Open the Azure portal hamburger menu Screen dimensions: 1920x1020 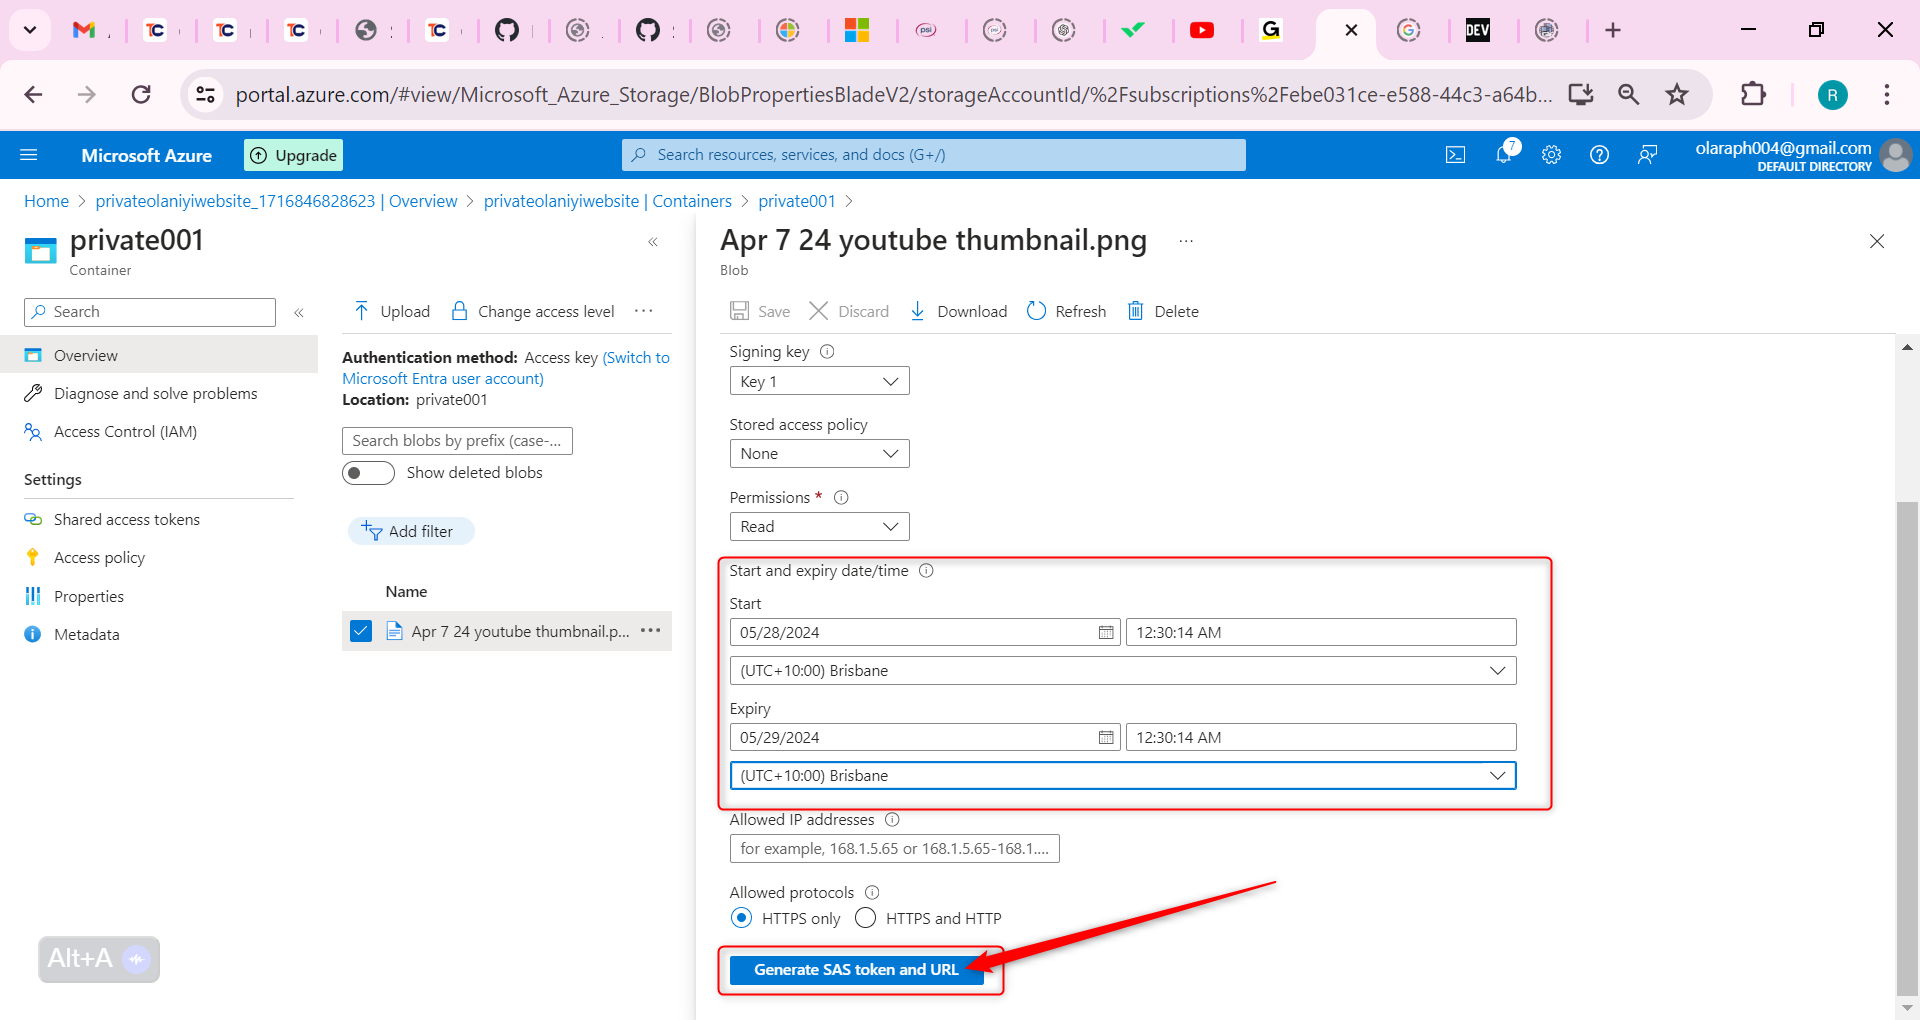pyautogui.click(x=29, y=155)
